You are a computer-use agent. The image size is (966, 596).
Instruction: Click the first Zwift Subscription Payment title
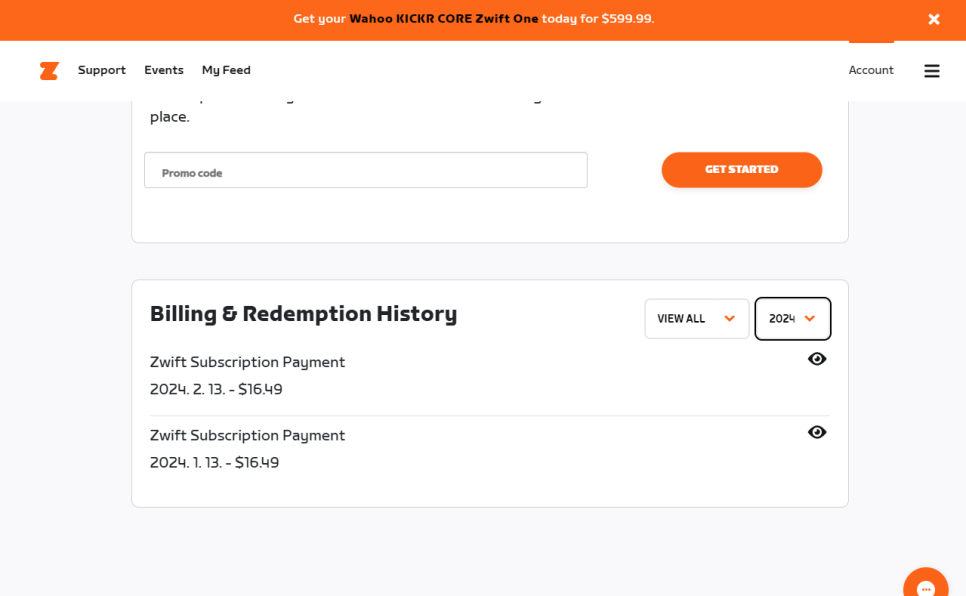pyautogui.click(x=247, y=362)
